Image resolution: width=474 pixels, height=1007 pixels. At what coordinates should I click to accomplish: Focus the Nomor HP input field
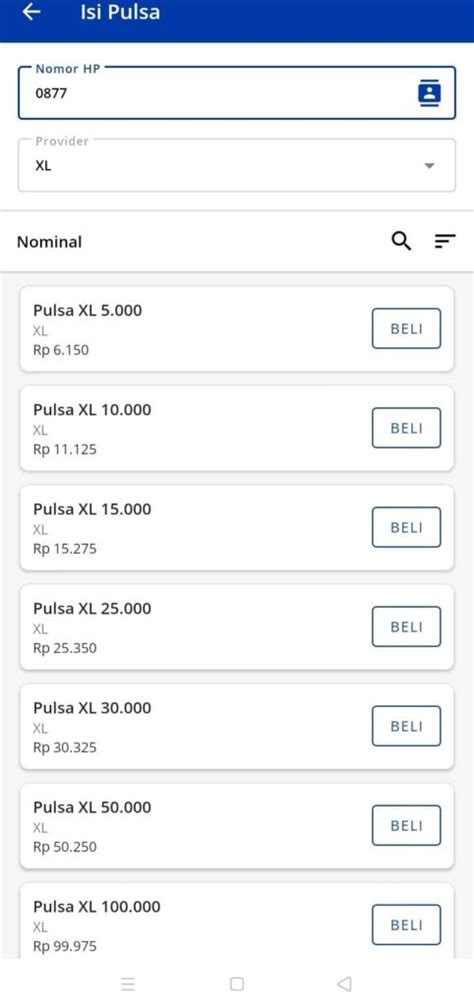pos(237,92)
